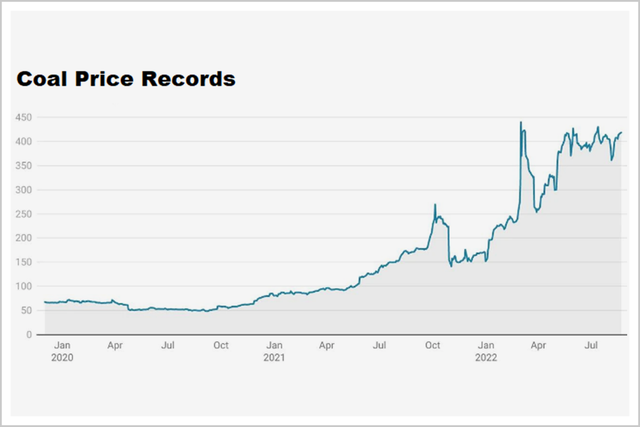Select the Jan 2020 x-axis label
The height and width of the screenshot is (427, 640).
tap(62, 351)
